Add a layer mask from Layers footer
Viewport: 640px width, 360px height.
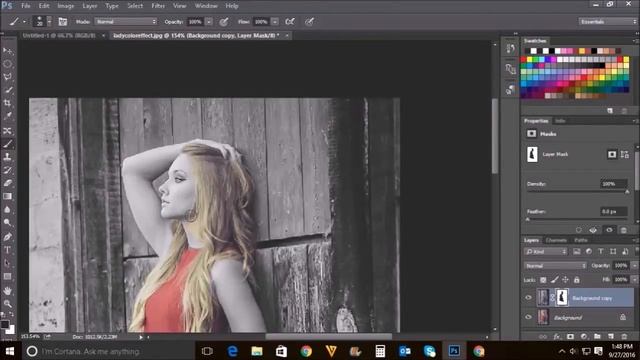[570, 336]
